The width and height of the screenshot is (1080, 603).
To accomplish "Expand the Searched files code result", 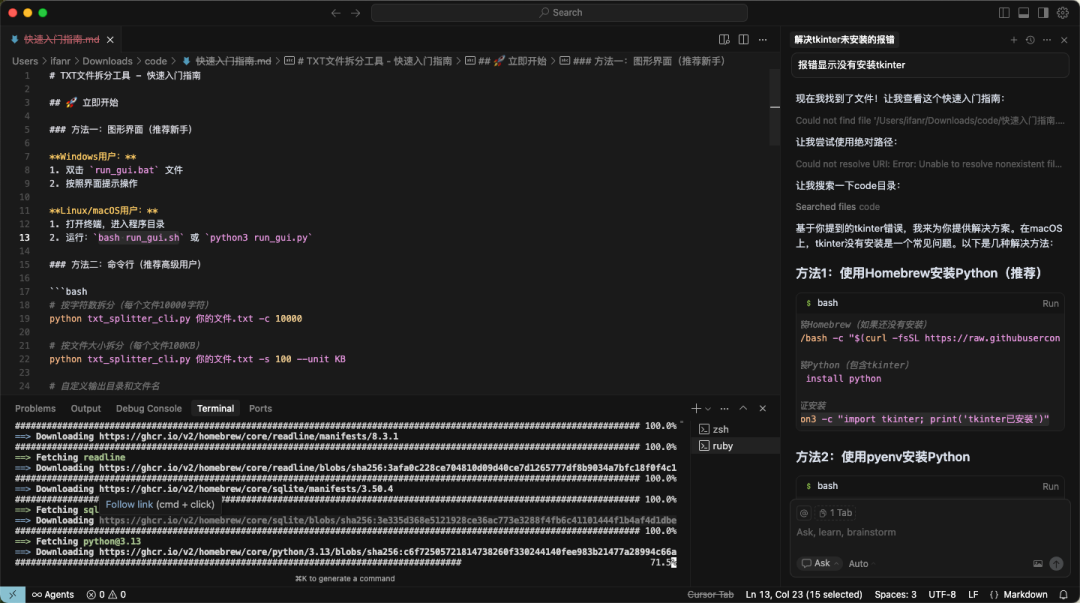I will pos(838,207).
